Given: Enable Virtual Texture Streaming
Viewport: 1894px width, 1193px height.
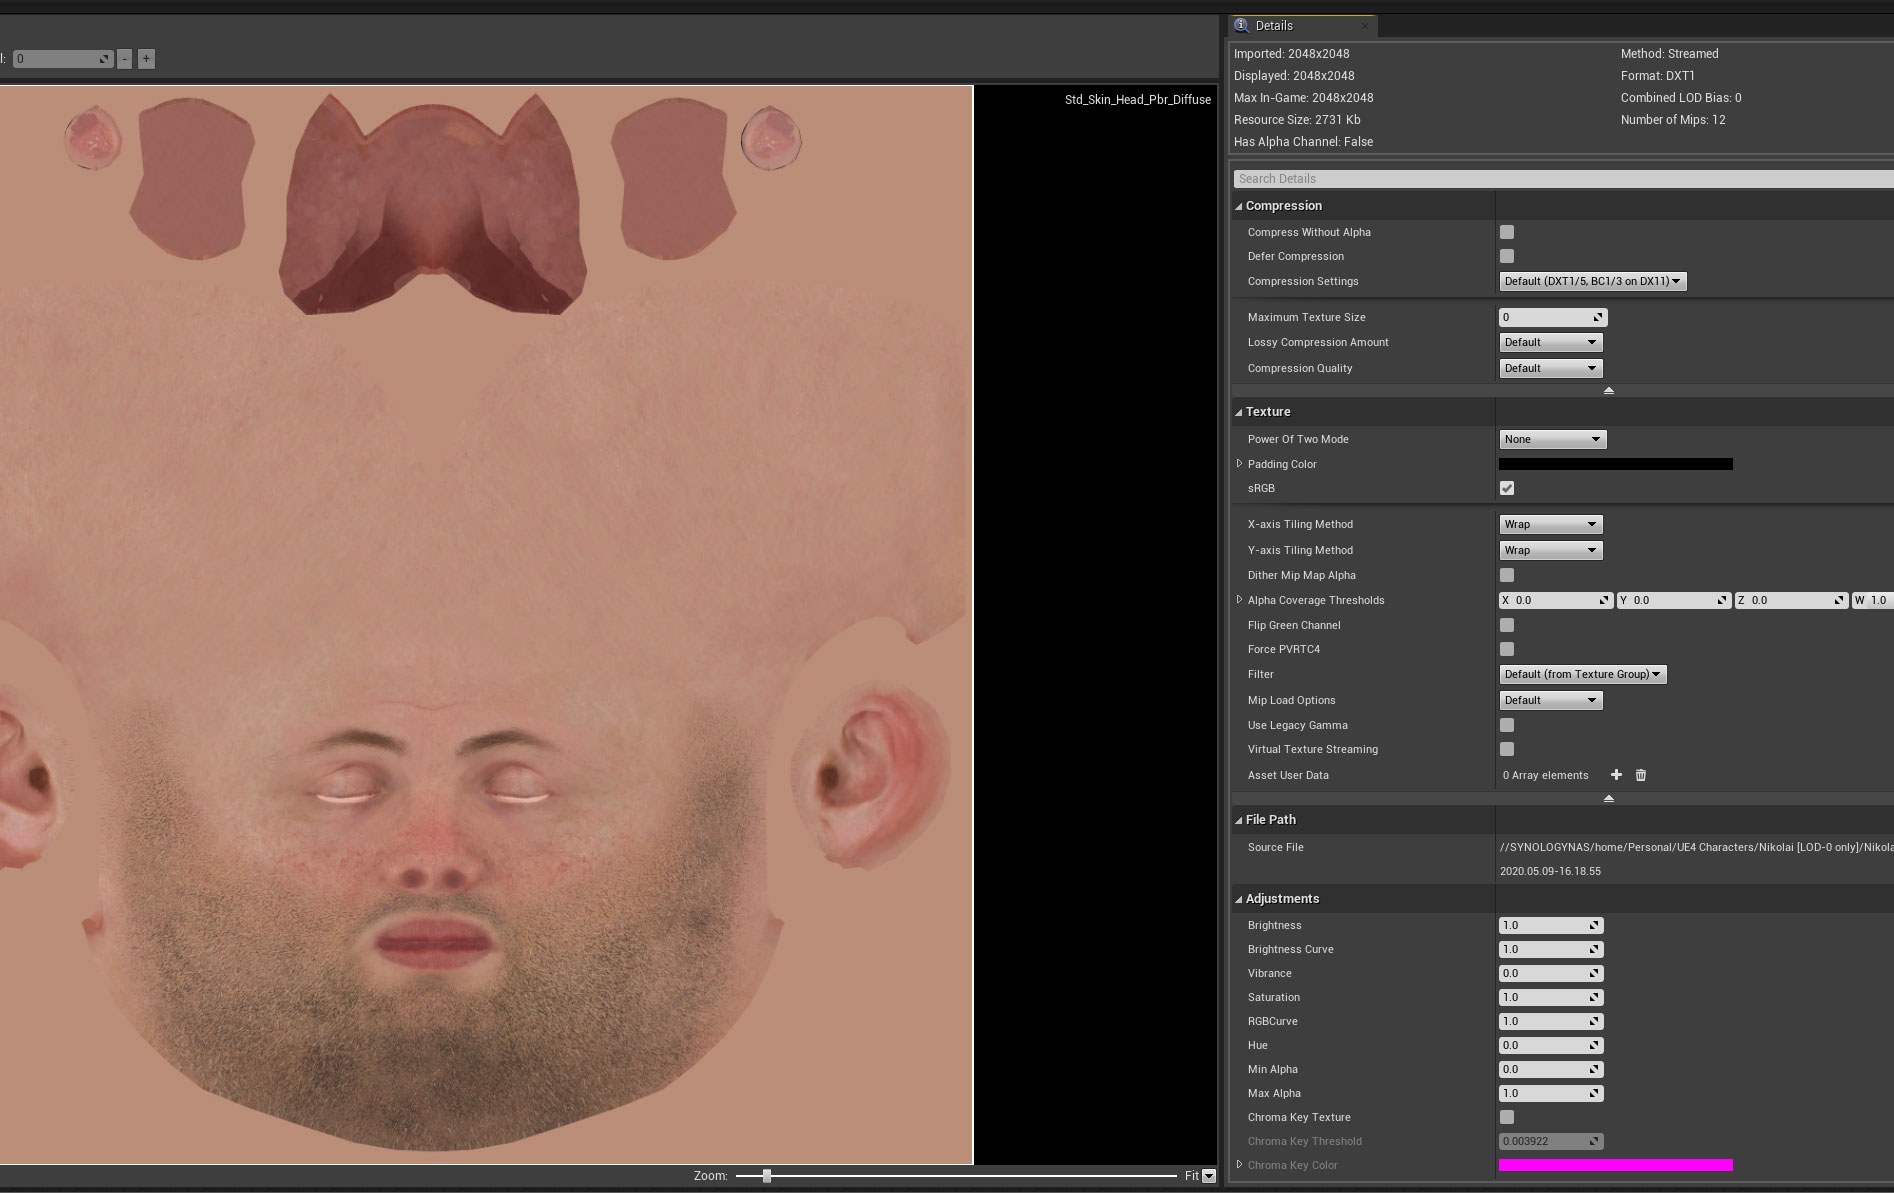Looking at the screenshot, I should coord(1507,749).
